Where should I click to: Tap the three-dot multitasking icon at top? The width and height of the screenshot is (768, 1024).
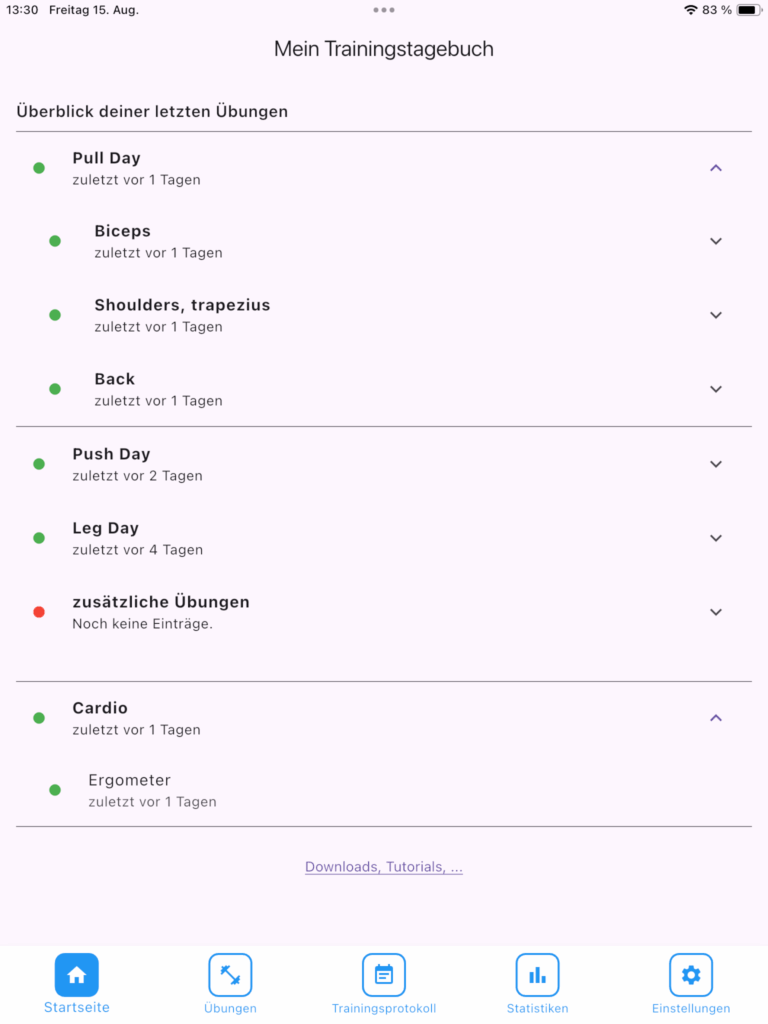tap(384, 10)
